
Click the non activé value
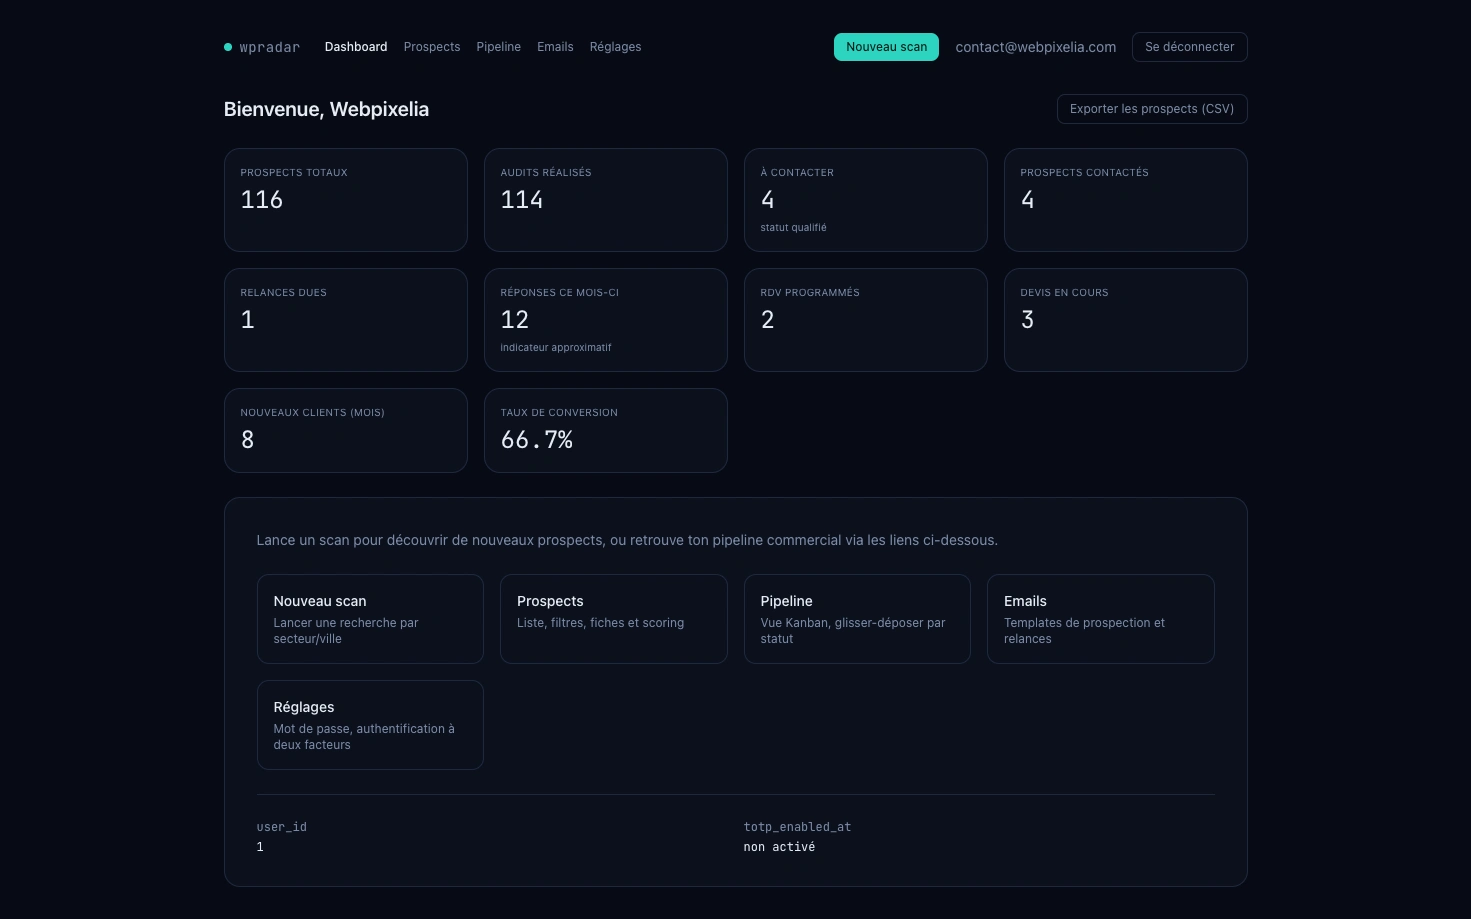pyautogui.click(x=779, y=847)
